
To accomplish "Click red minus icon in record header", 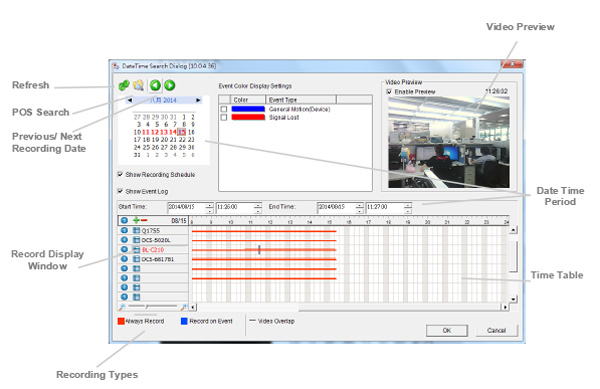I will [x=144, y=220].
